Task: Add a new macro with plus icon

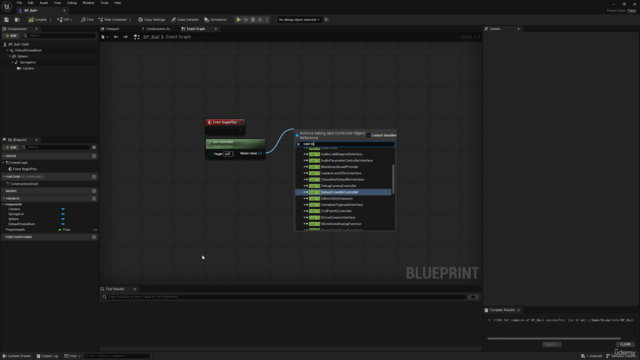Action: [x=94, y=191]
